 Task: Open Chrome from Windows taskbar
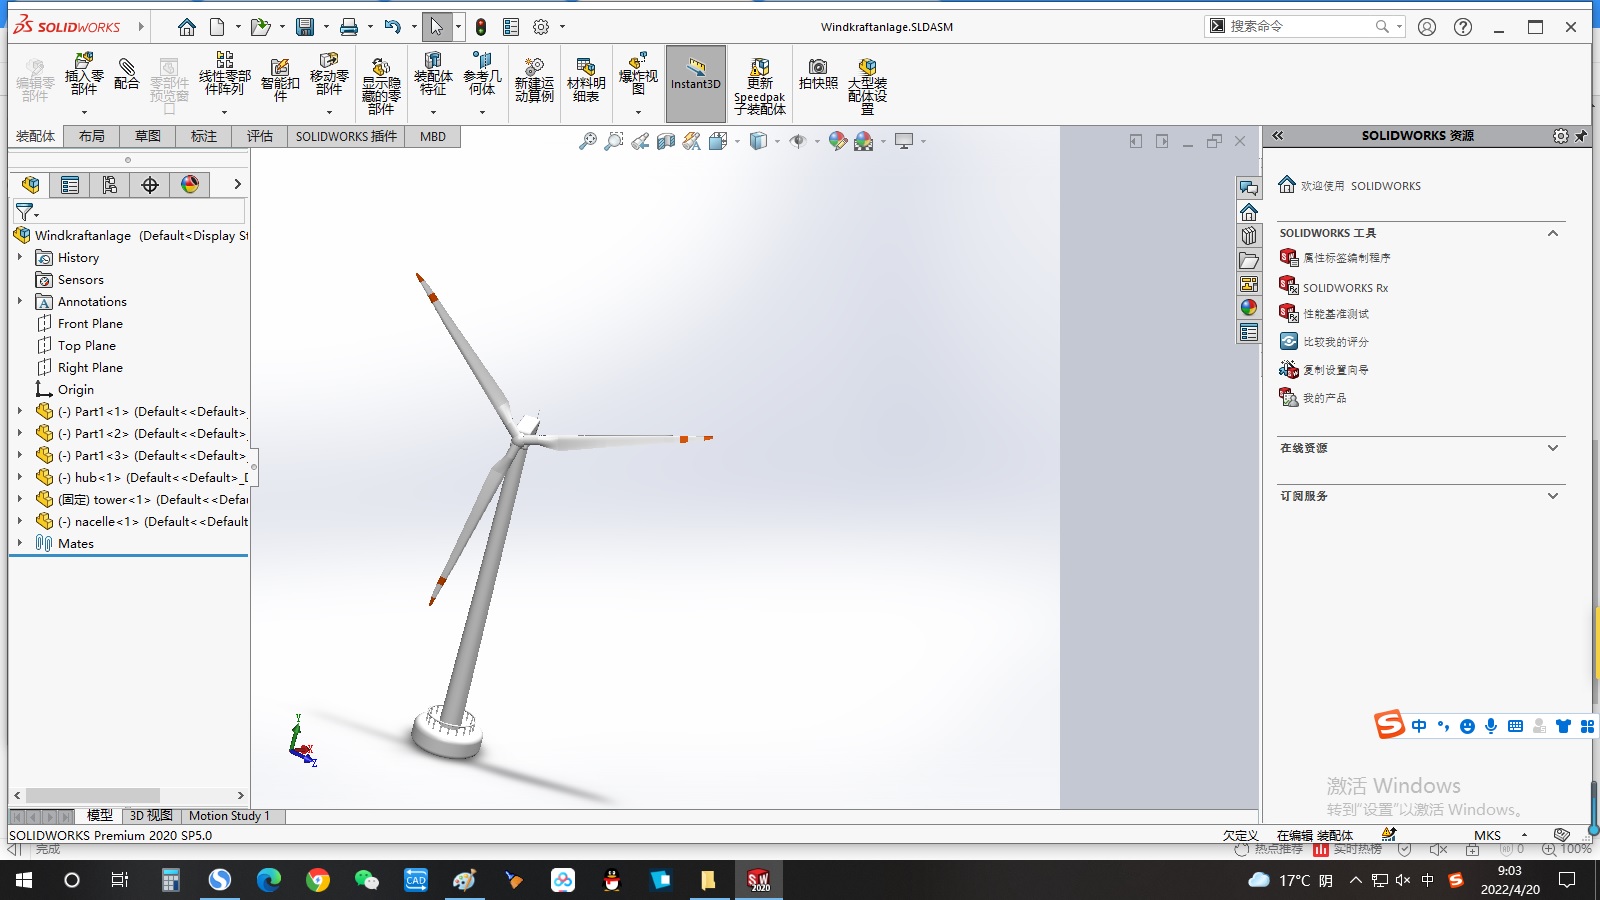(x=318, y=880)
